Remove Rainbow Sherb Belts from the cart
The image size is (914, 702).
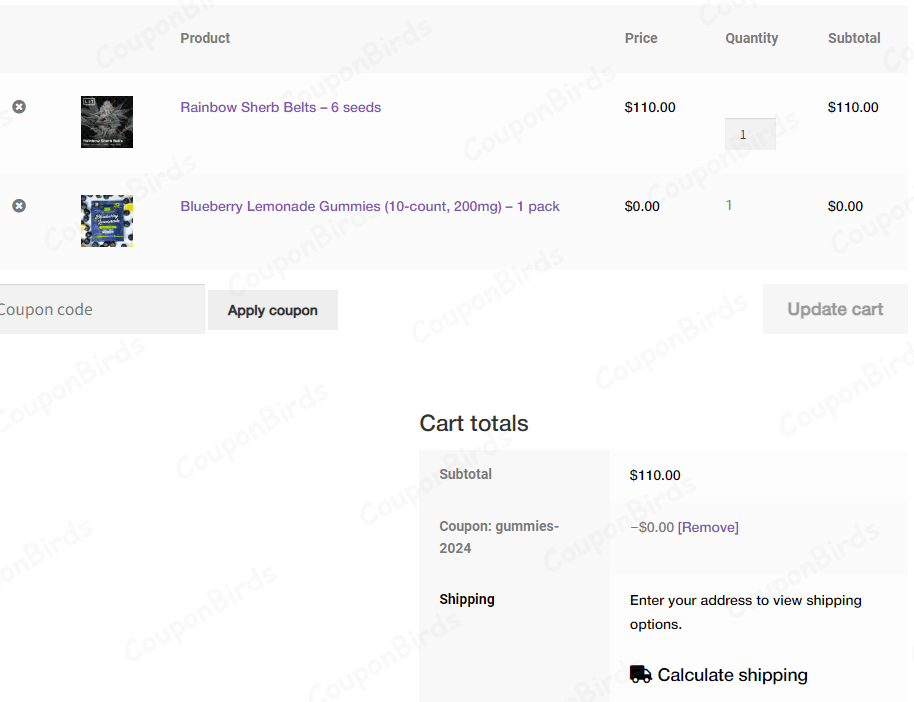[x=19, y=107]
